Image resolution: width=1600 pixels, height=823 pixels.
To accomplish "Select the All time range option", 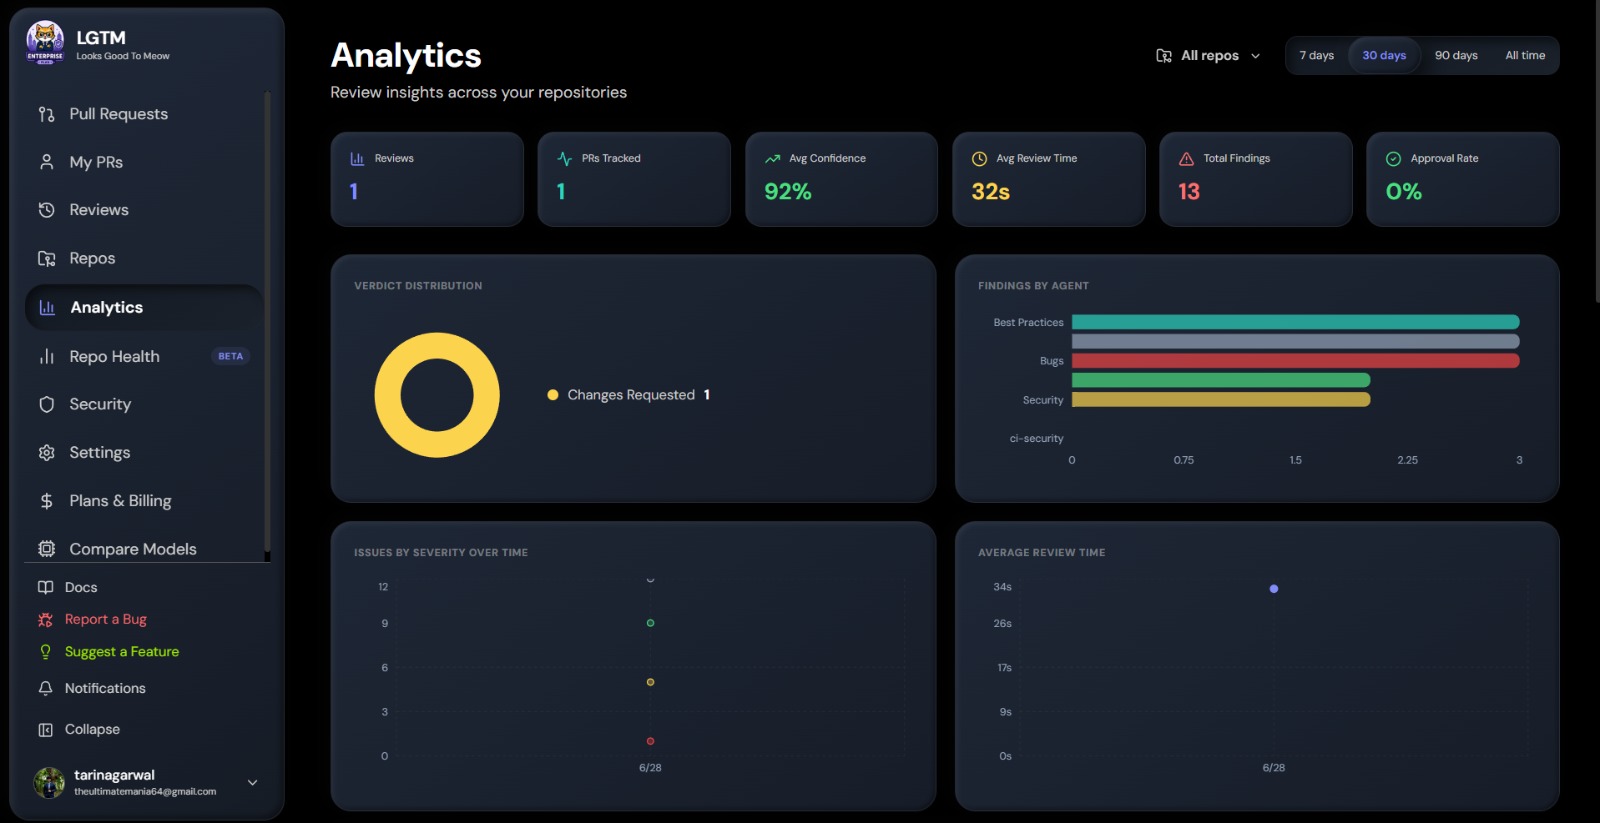I will 1525,56.
